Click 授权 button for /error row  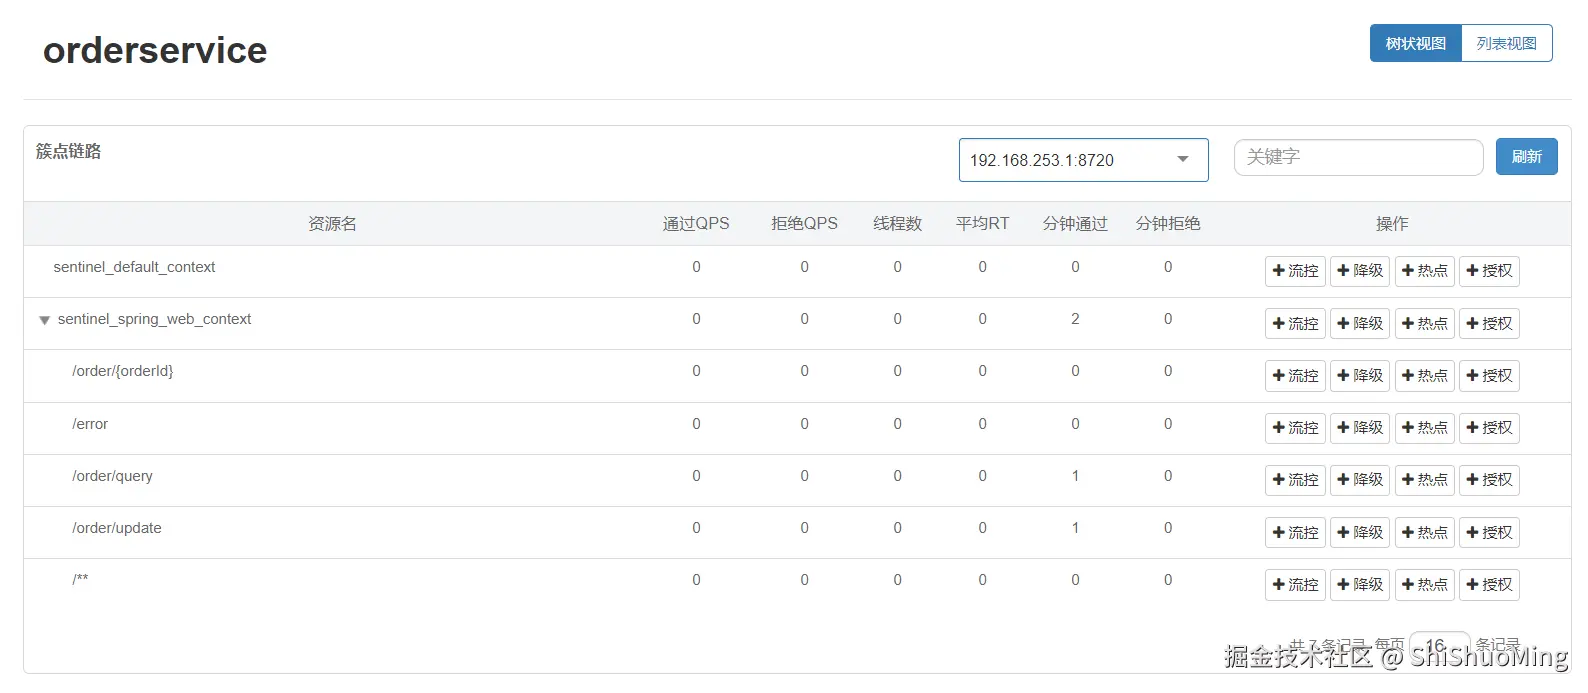tap(1489, 428)
